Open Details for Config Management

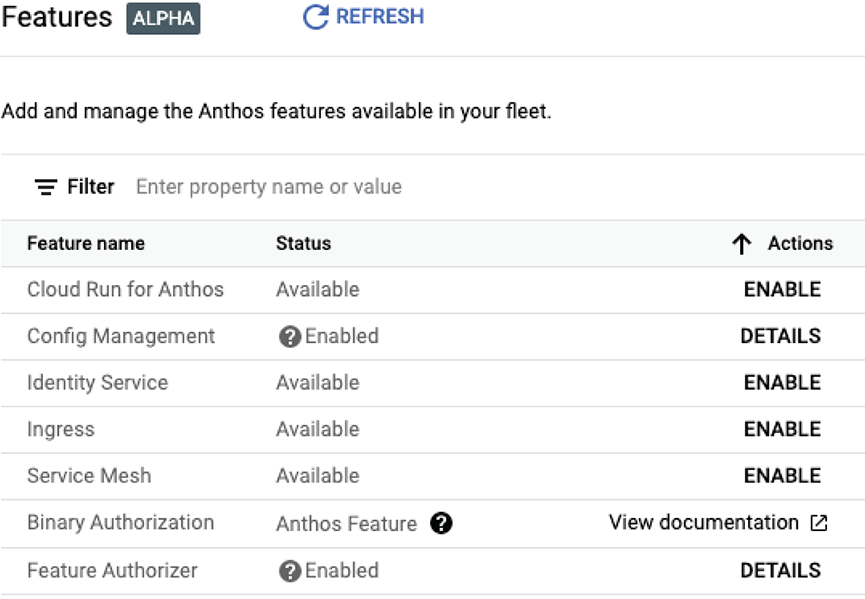pyautogui.click(x=781, y=336)
